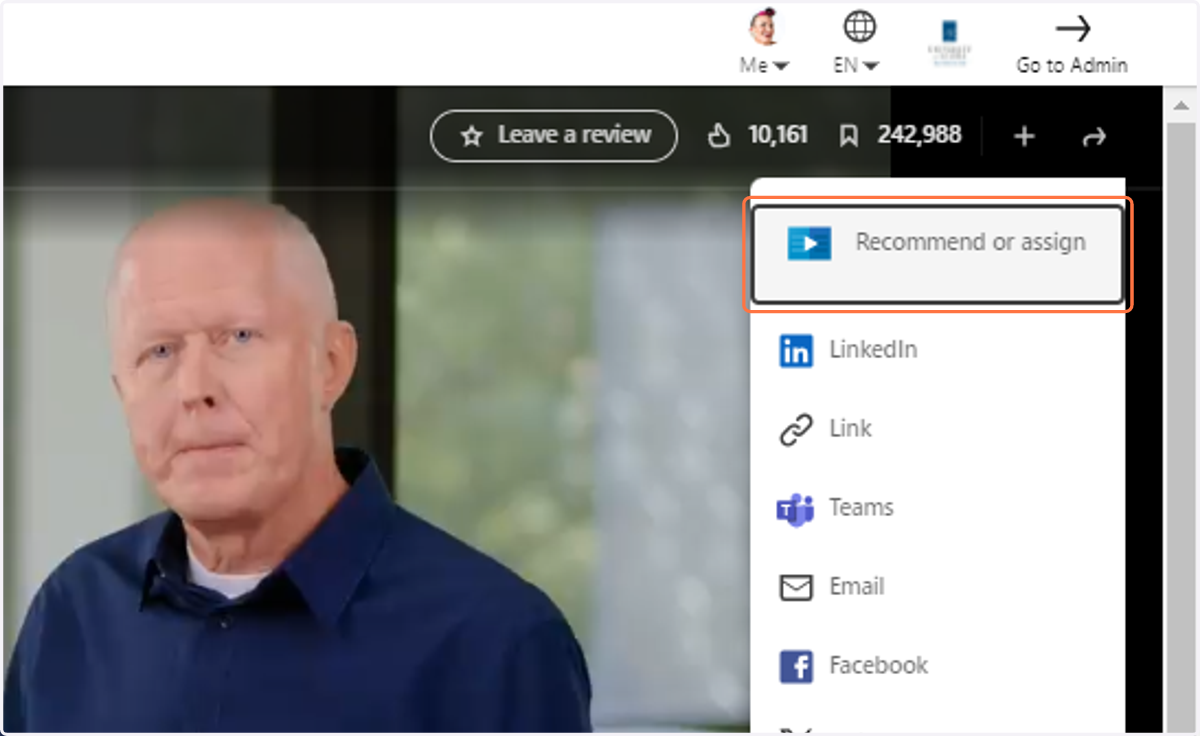Share via Facebook menu option
This screenshot has width=1200, height=736.
click(938, 666)
